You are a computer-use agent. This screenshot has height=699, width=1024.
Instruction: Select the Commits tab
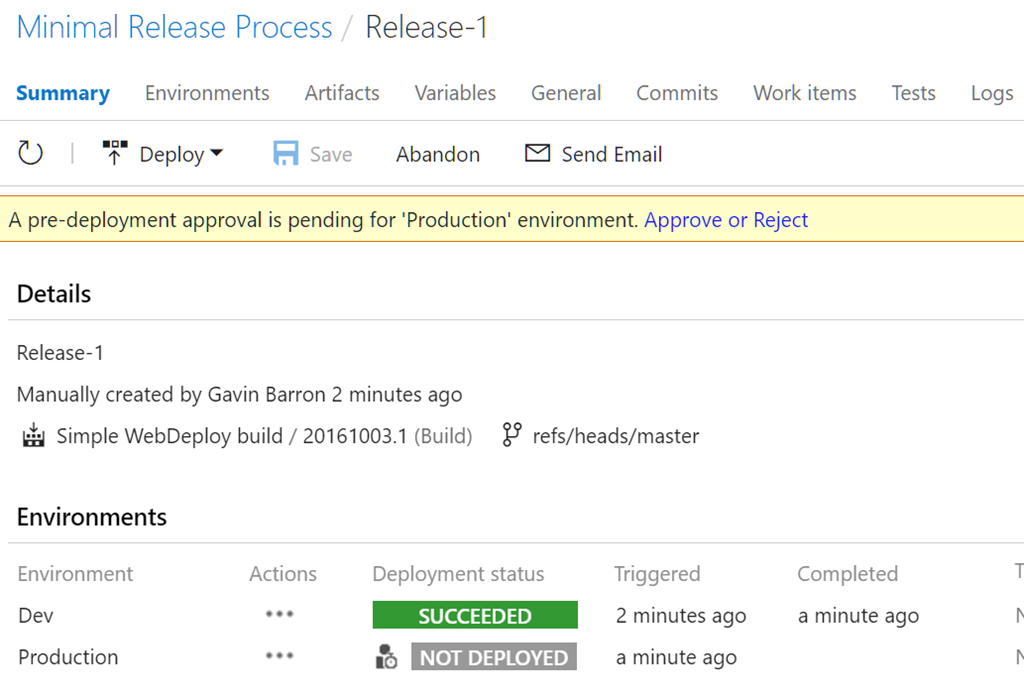click(677, 93)
